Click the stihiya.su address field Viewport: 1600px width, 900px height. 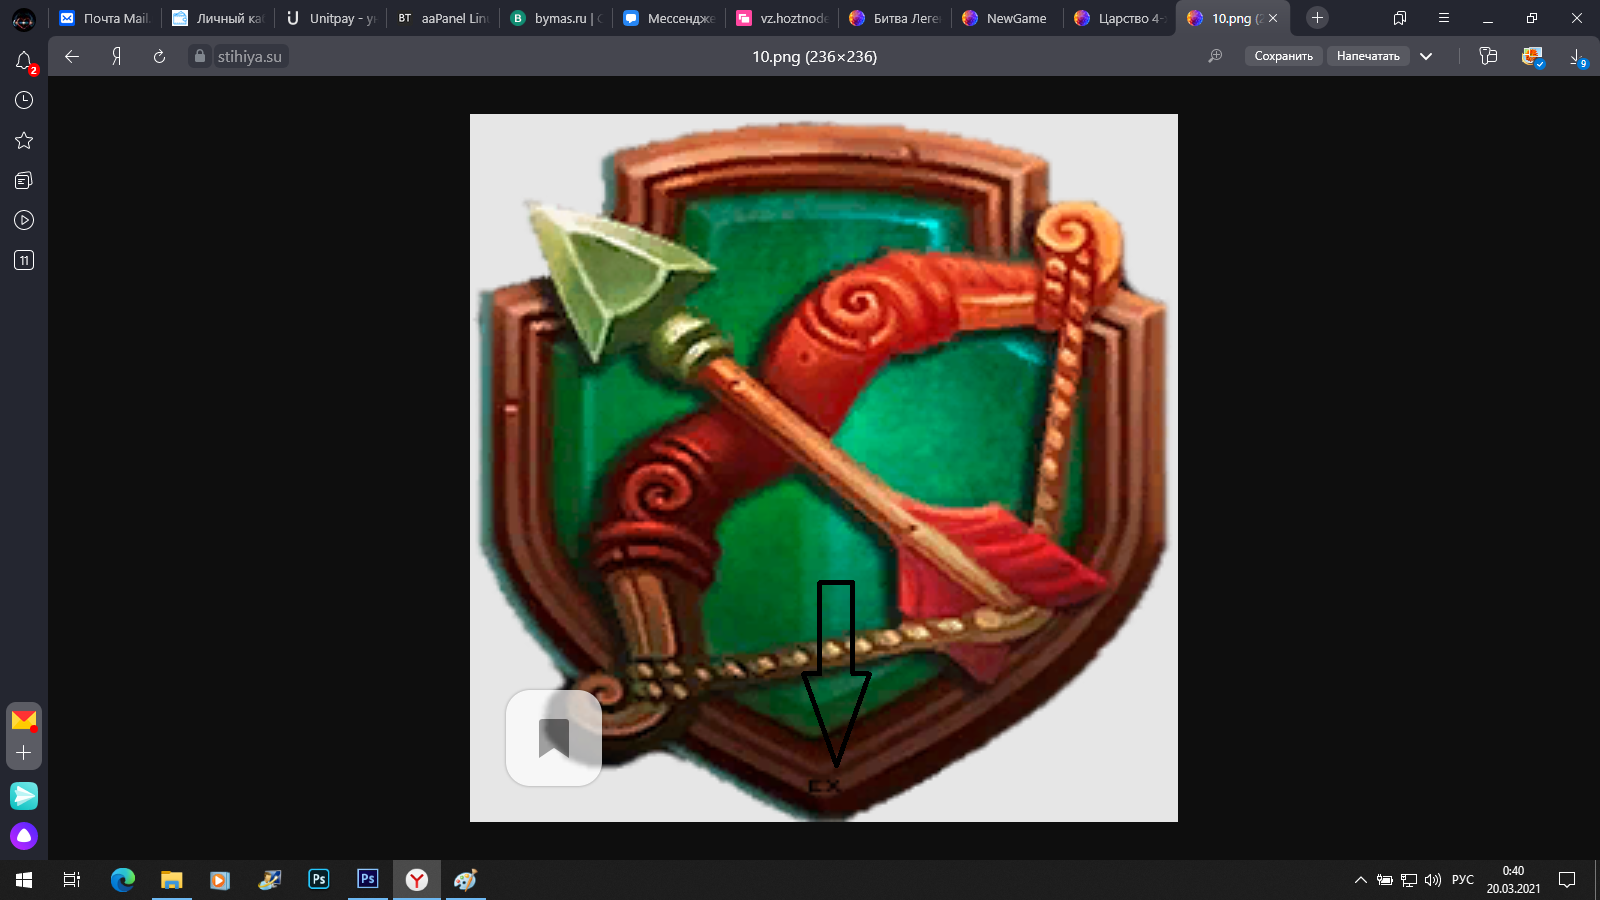coord(250,57)
